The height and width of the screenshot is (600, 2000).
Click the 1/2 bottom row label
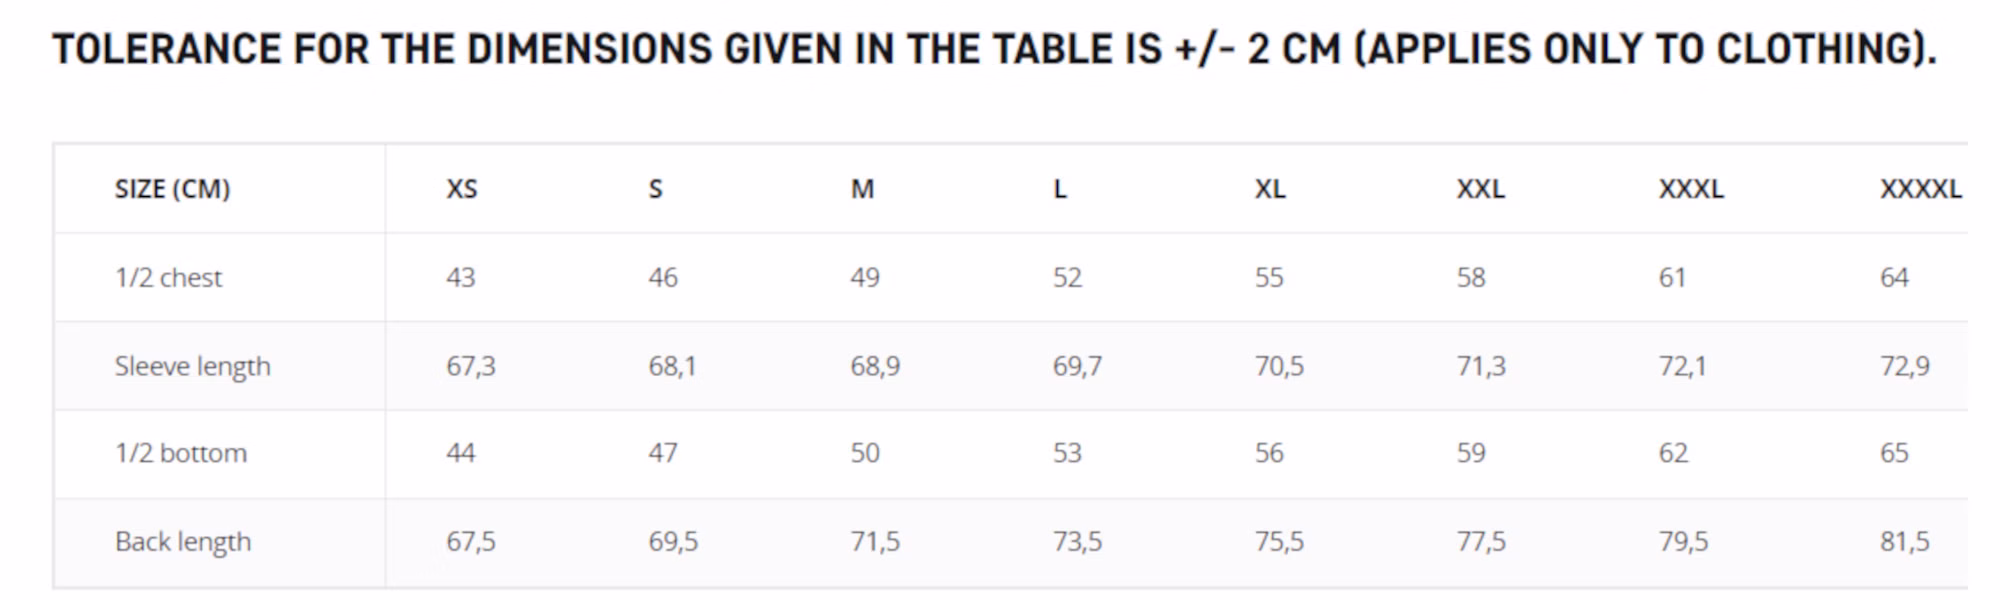(x=181, y=453)
